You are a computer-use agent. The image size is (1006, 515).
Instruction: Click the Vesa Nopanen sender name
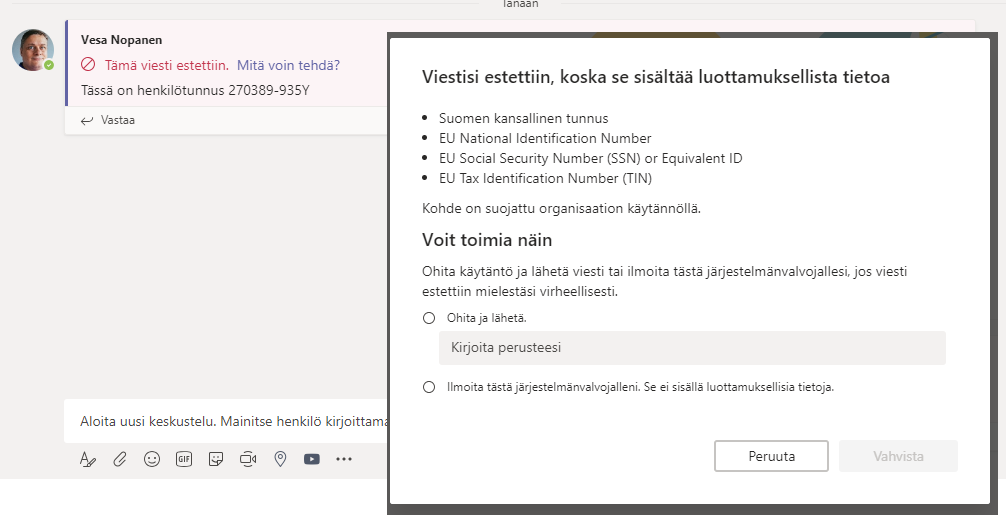click(x=121, y=40)
